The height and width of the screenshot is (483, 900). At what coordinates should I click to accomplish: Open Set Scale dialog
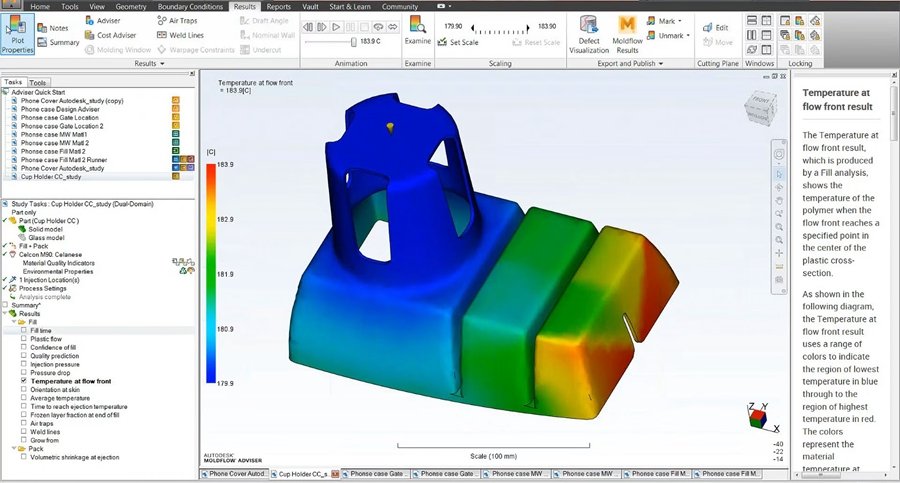(457, 42)
